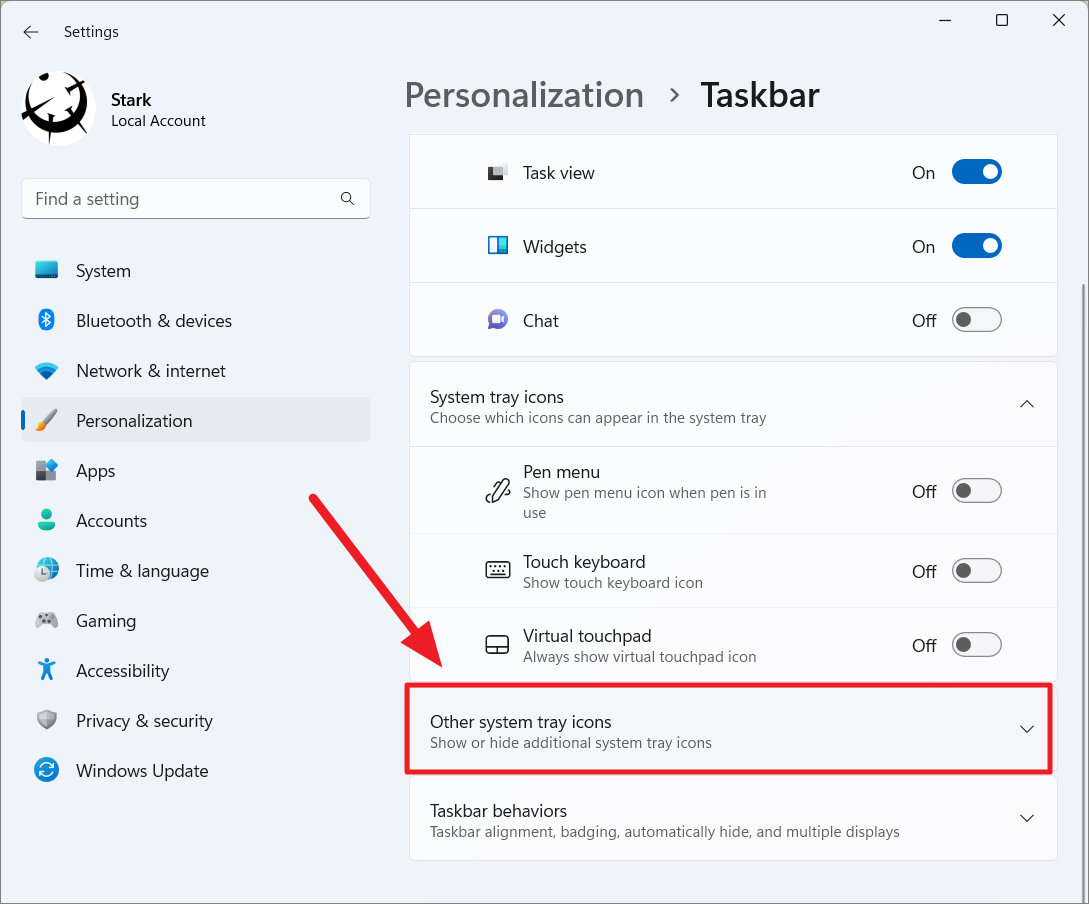
Task: Click the Accessibility figure icon
Action: [46, 670]
